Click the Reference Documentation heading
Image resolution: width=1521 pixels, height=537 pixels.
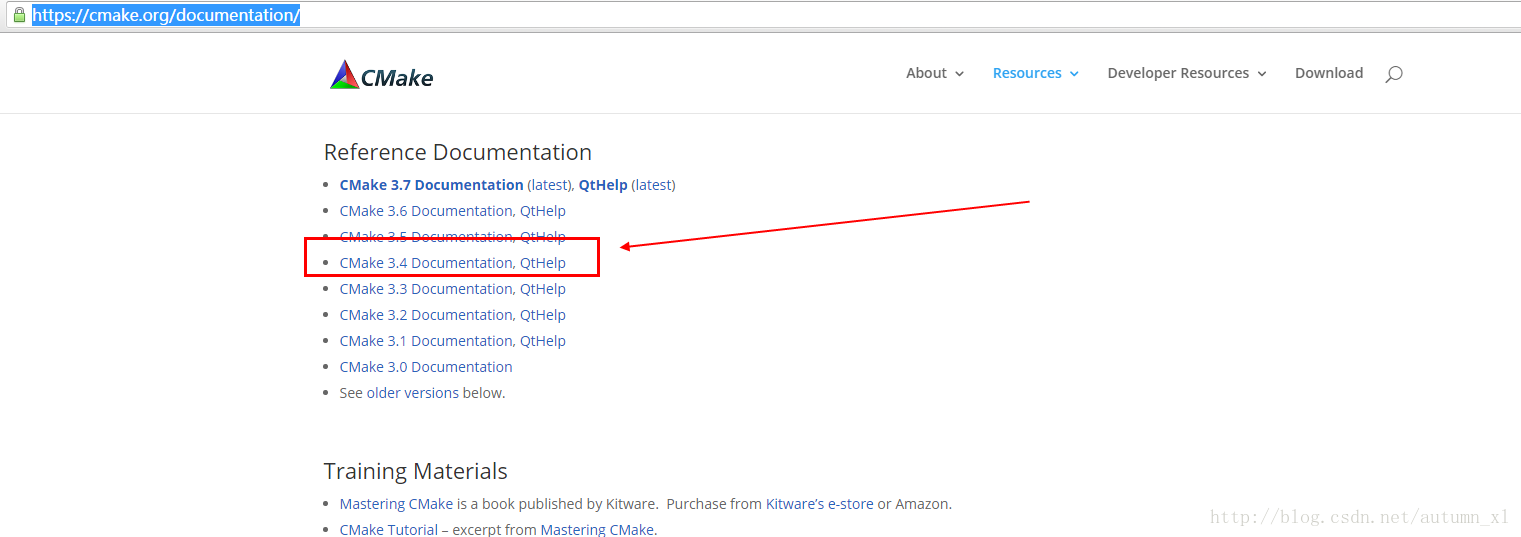(458, 152)
